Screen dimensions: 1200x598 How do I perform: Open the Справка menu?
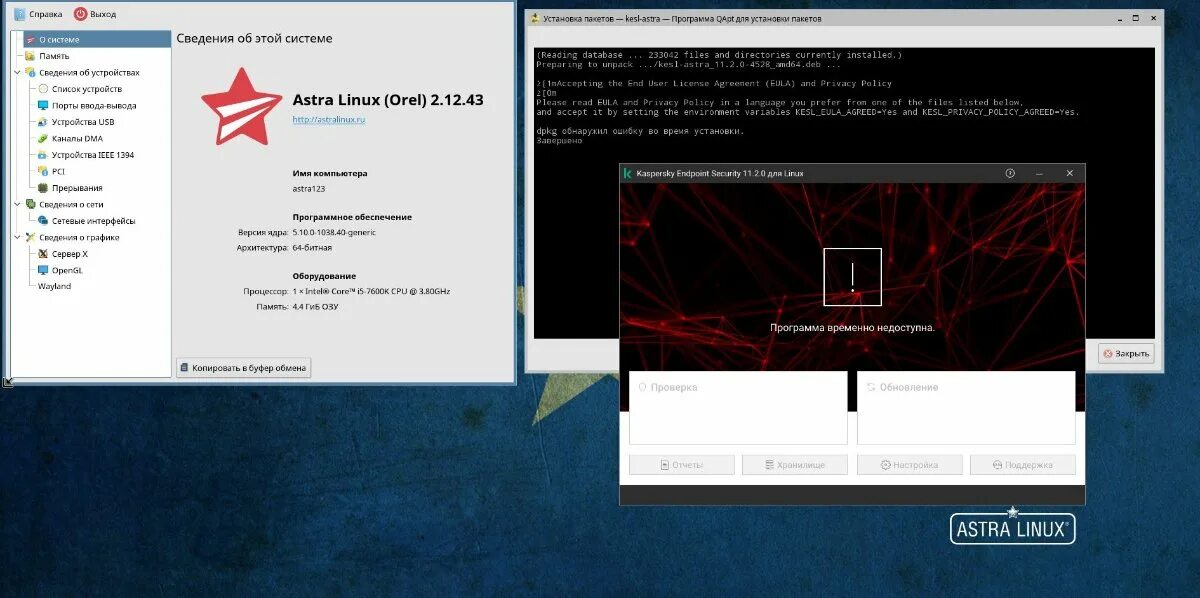38,14
